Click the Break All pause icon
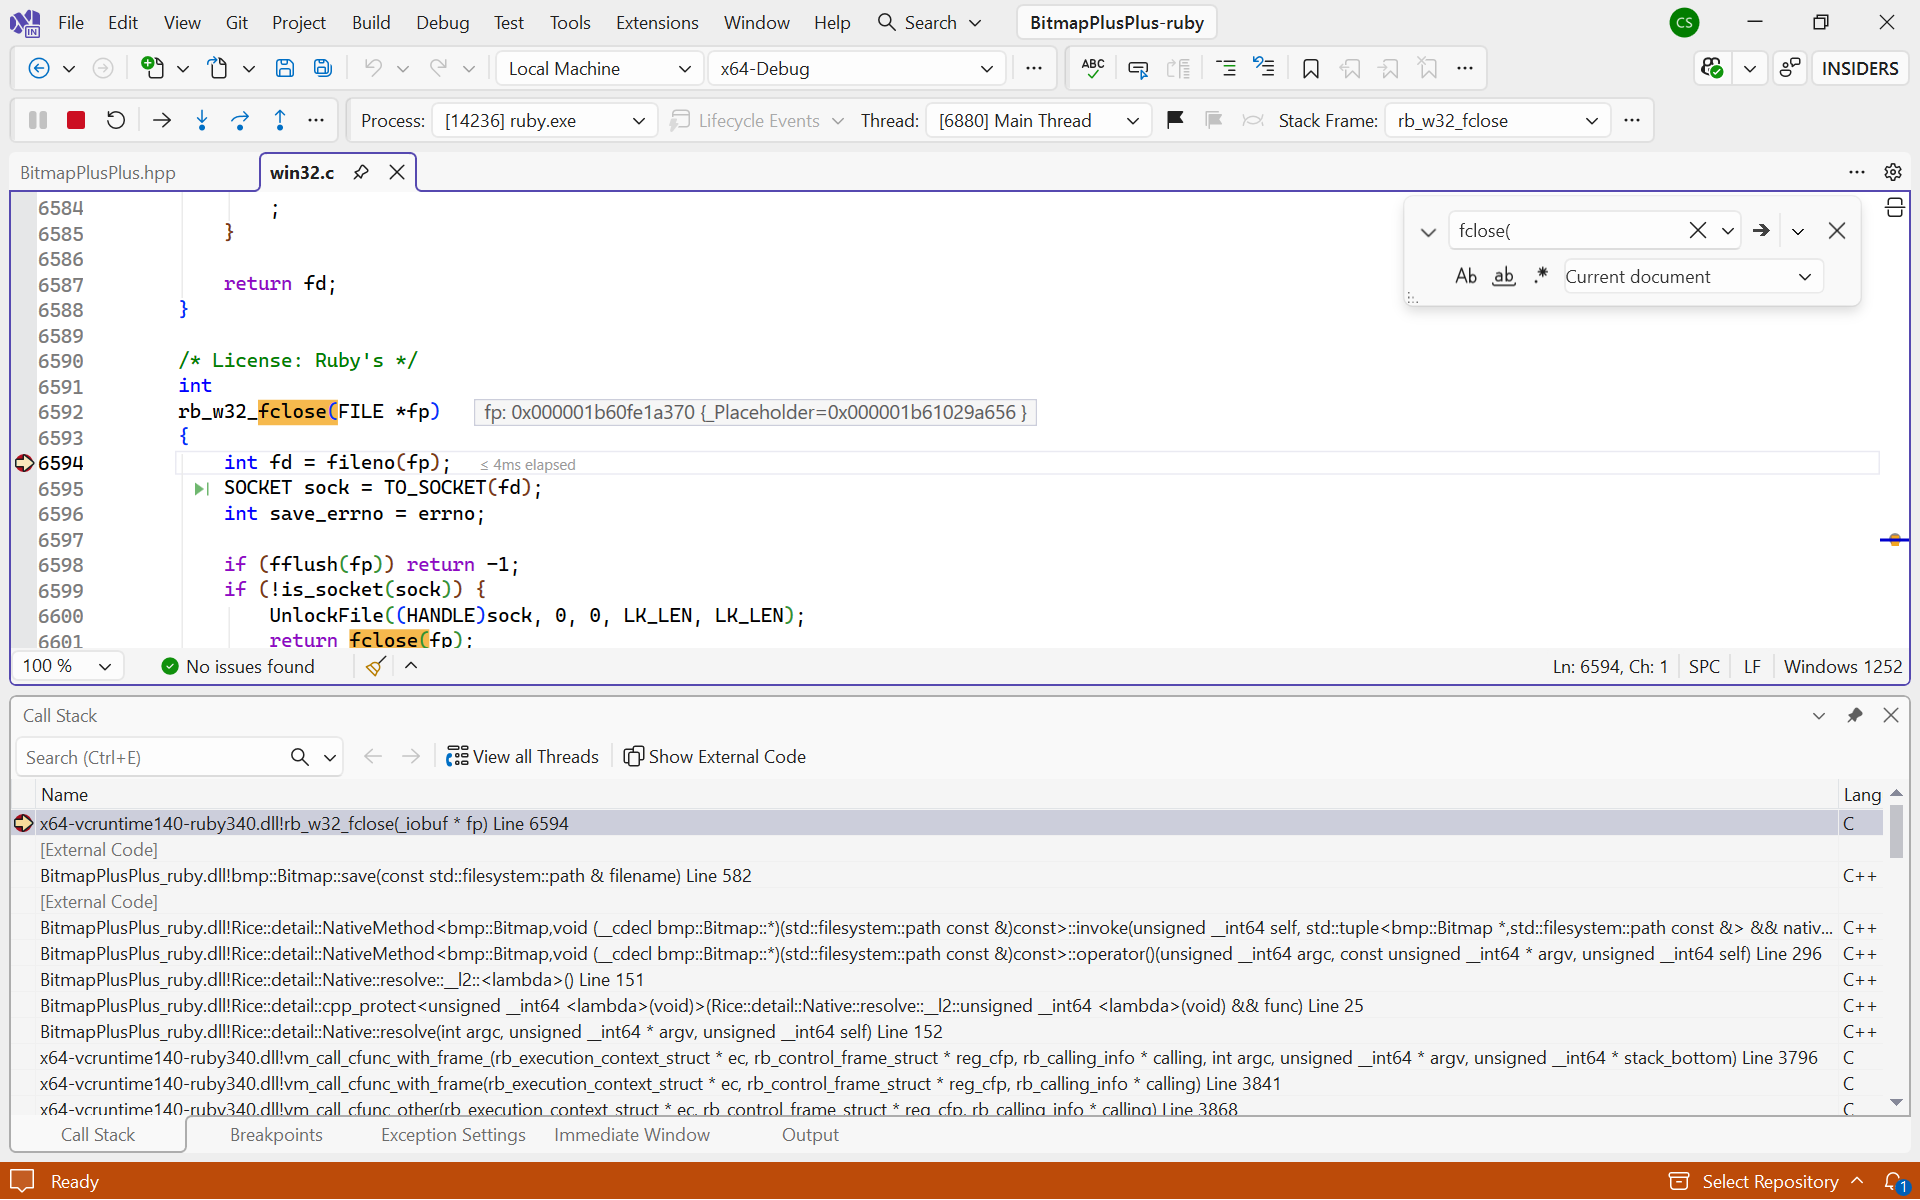 click(x=38, y=120)
